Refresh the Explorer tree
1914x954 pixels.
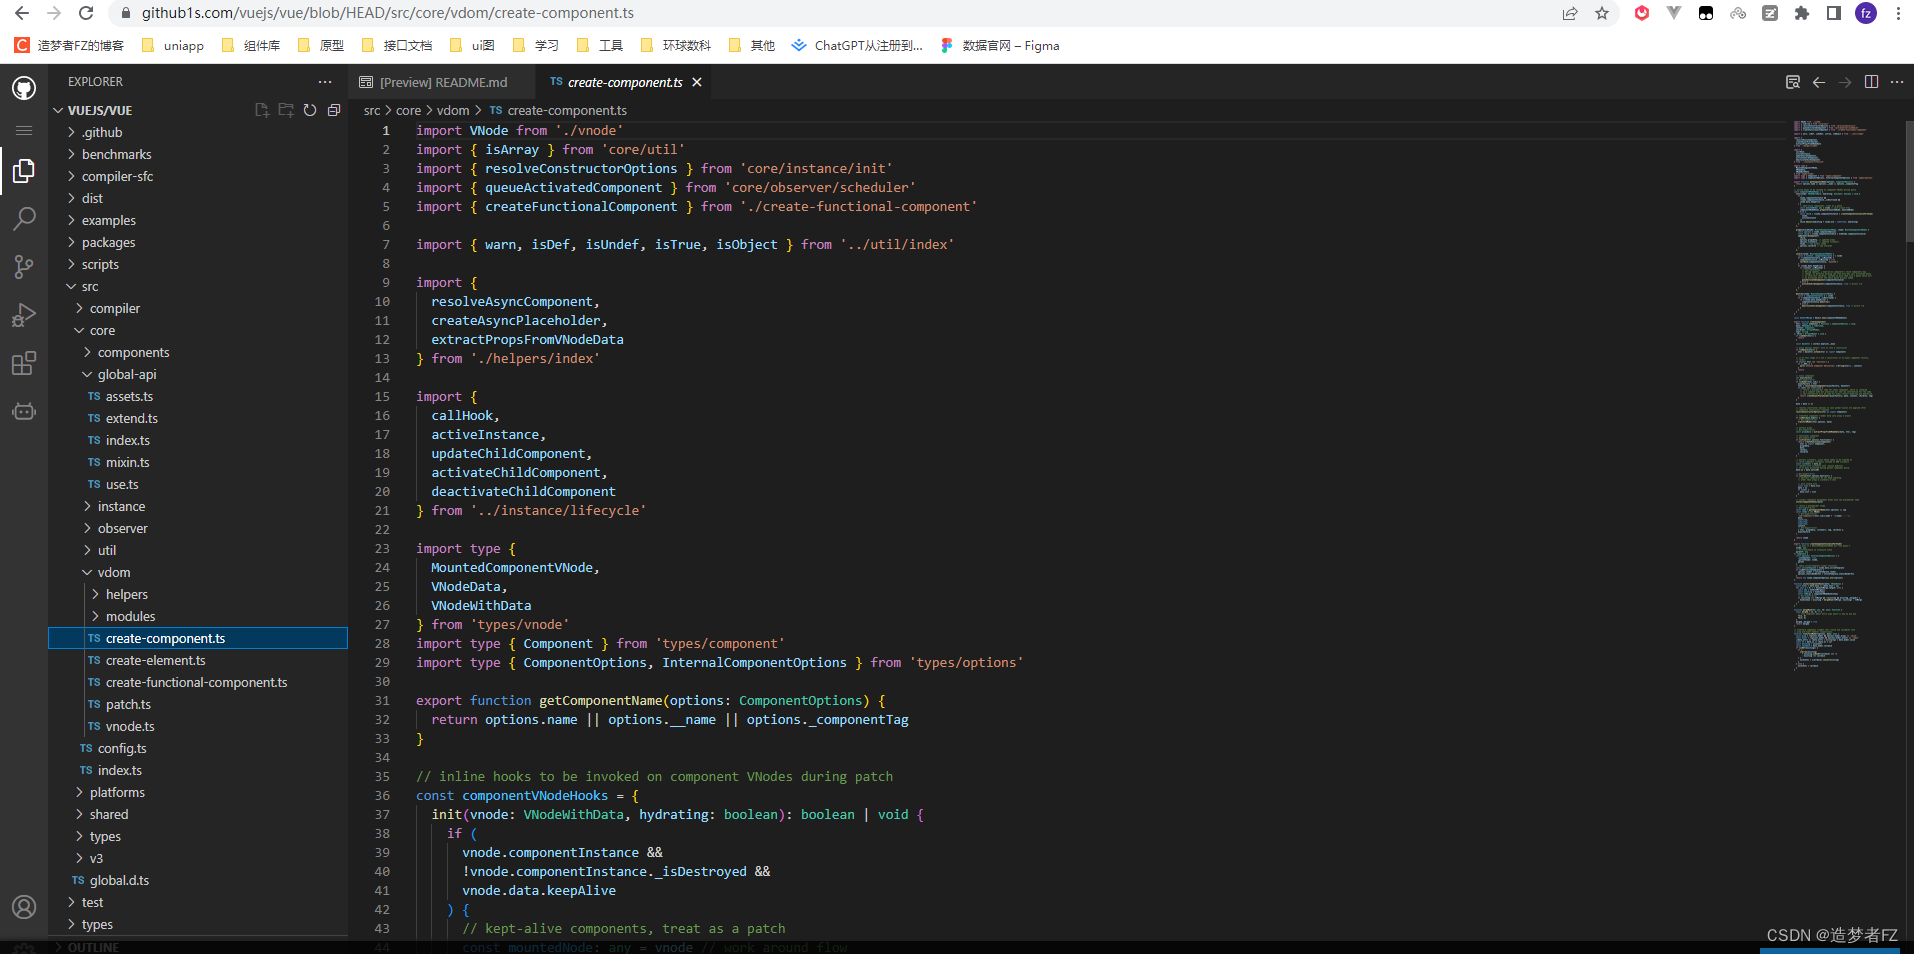(x=310, y=110)
